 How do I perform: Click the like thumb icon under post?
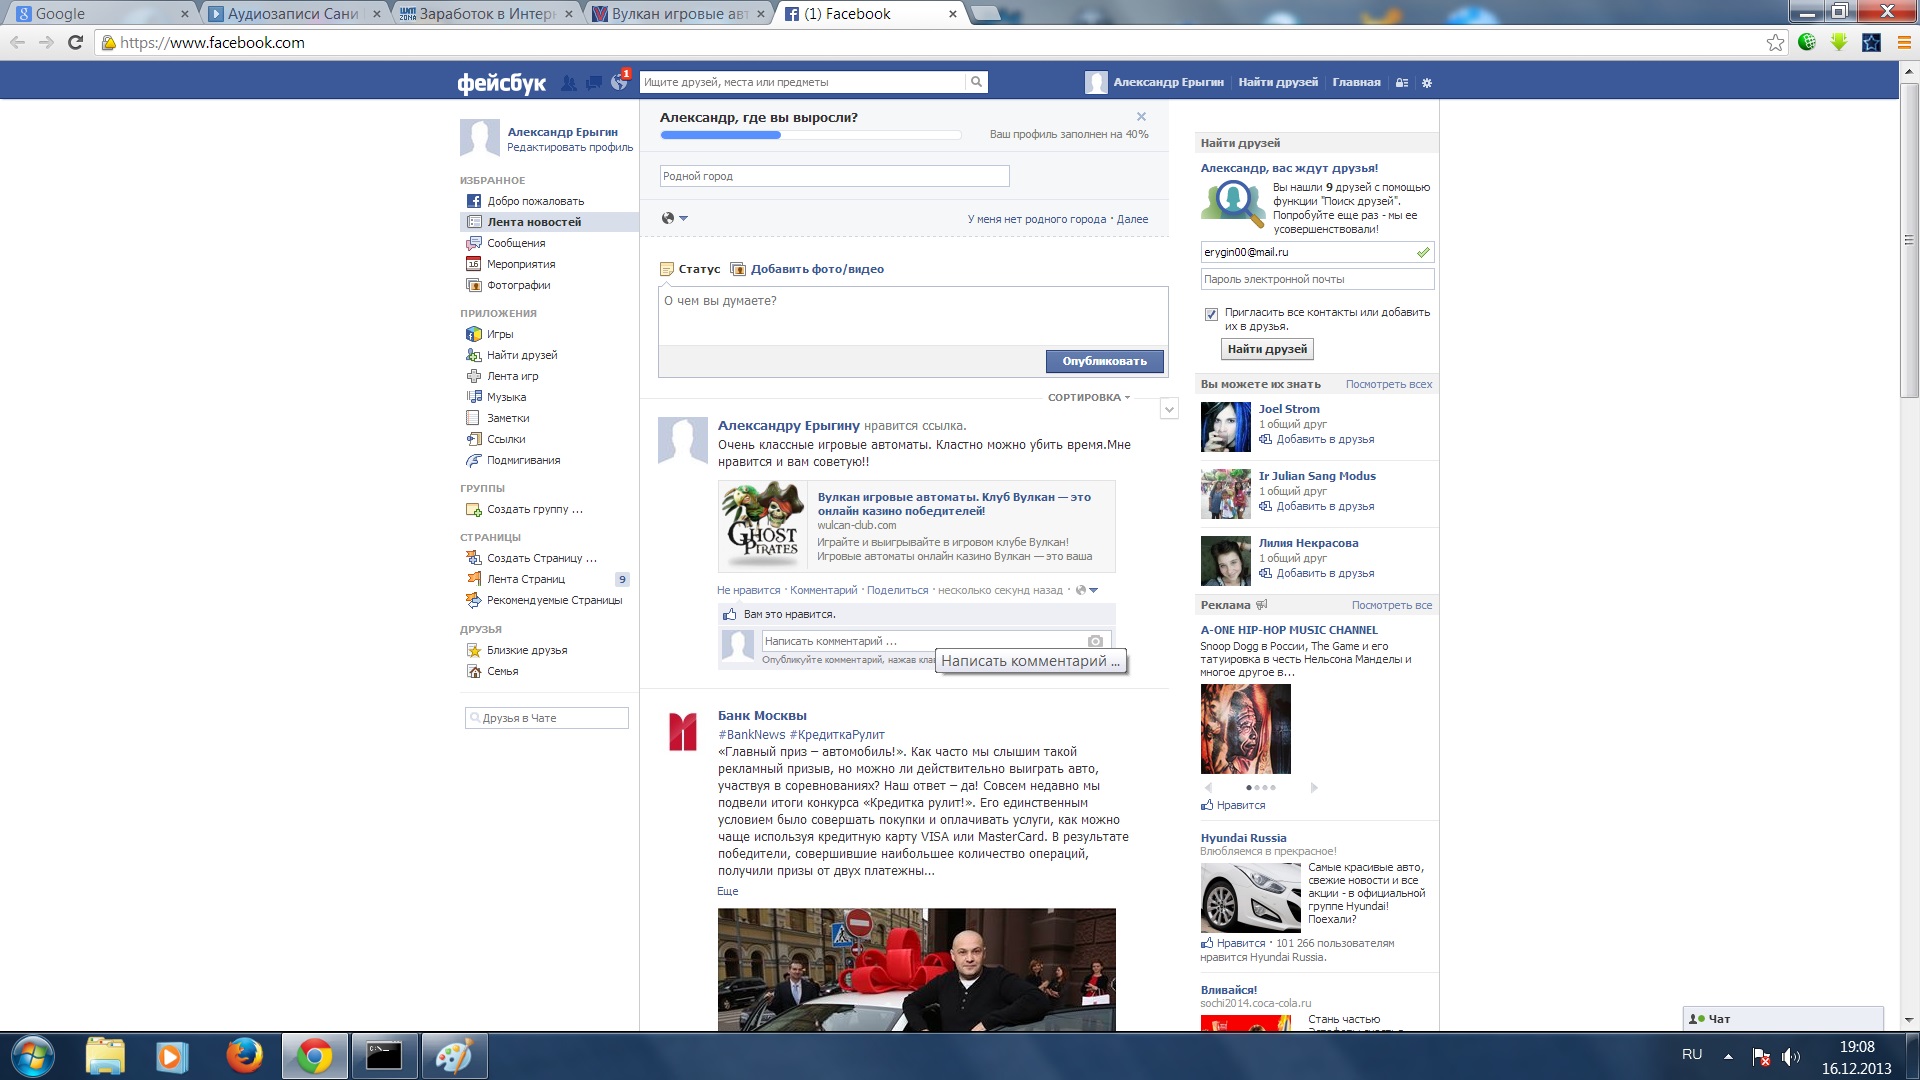(x=729, y=614)
